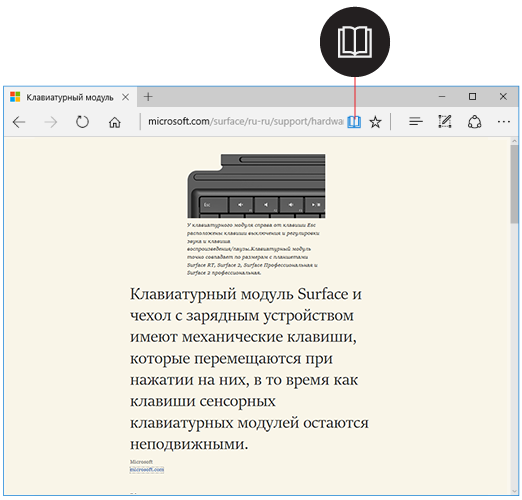Open Make a Web Note tool
This screenshot has height=500, width=522.
(x=445, y=122)
